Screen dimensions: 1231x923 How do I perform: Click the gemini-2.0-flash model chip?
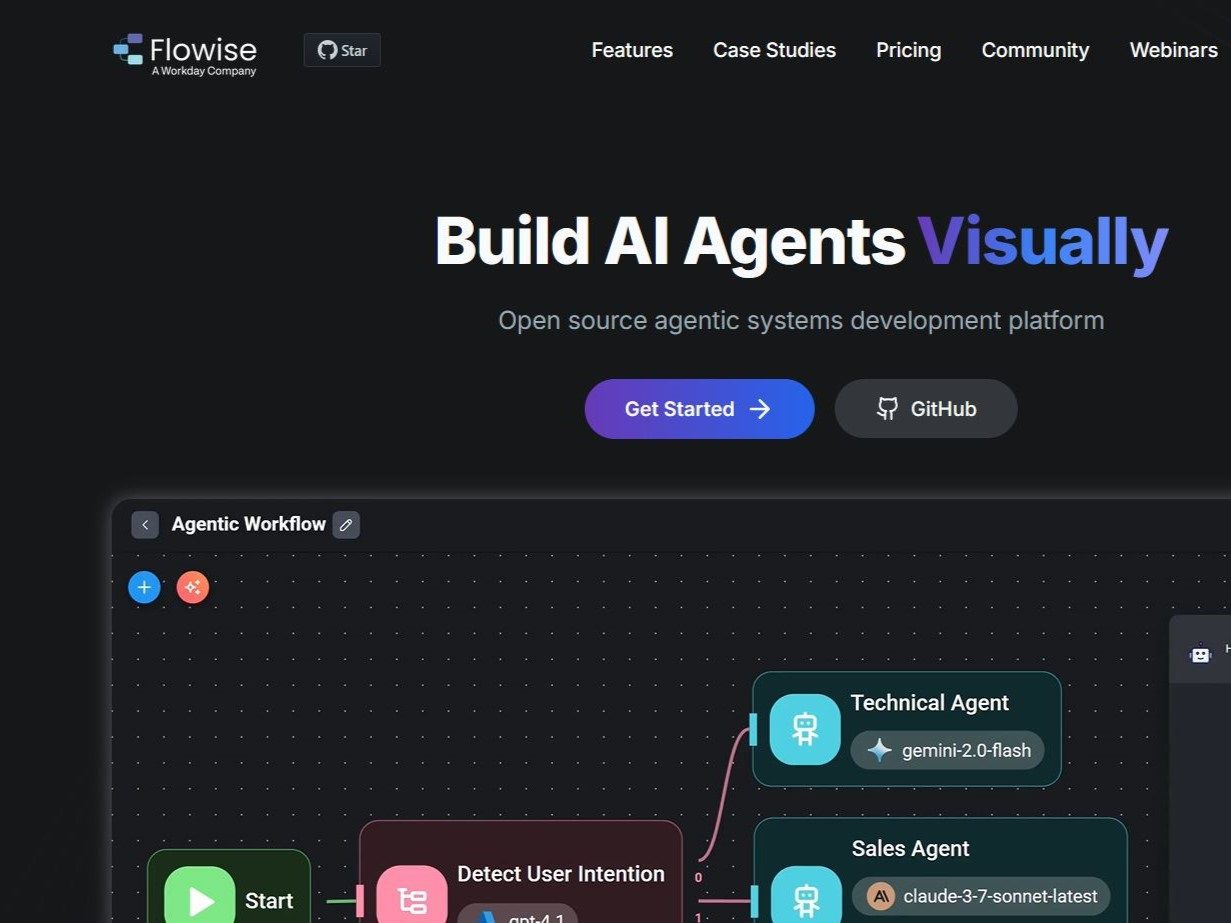(948, 750)
